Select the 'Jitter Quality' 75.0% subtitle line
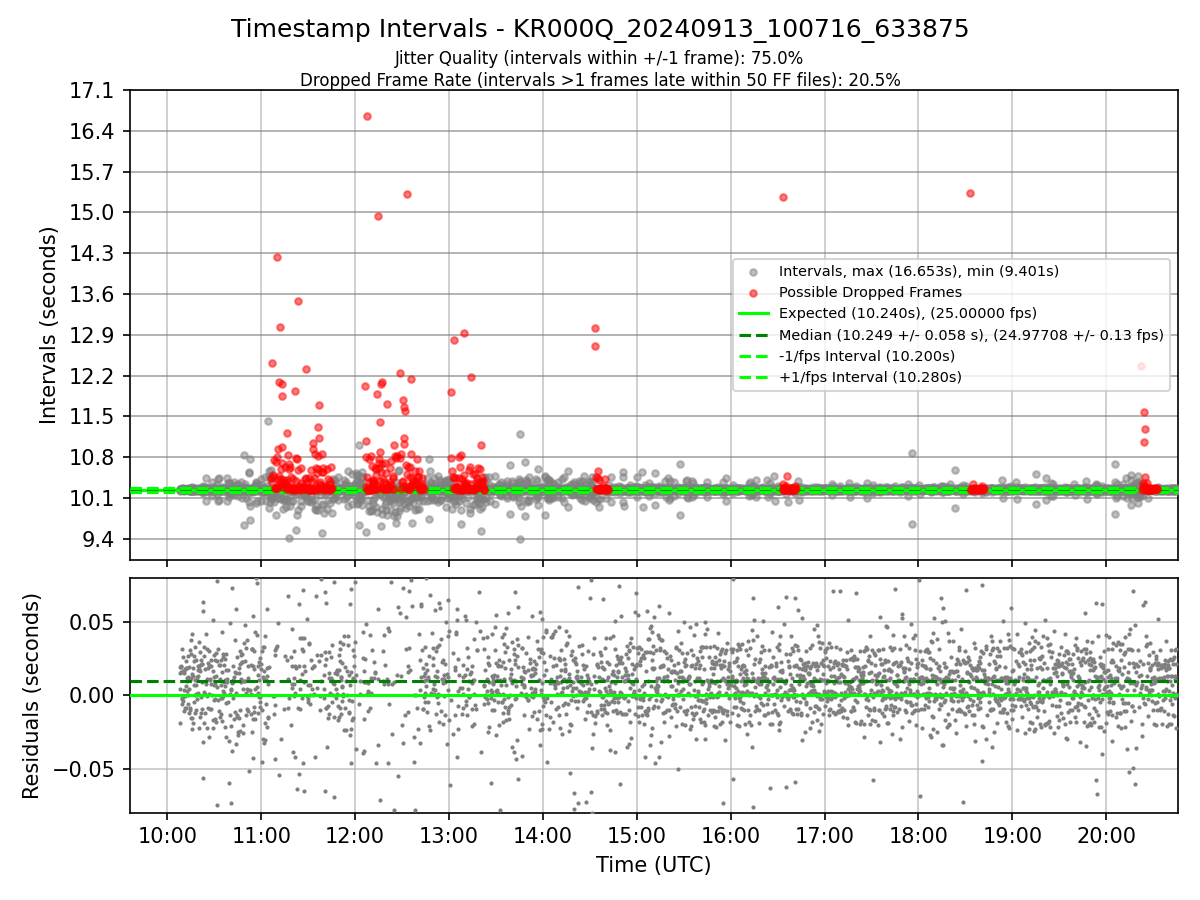 (x=600, y=58)
